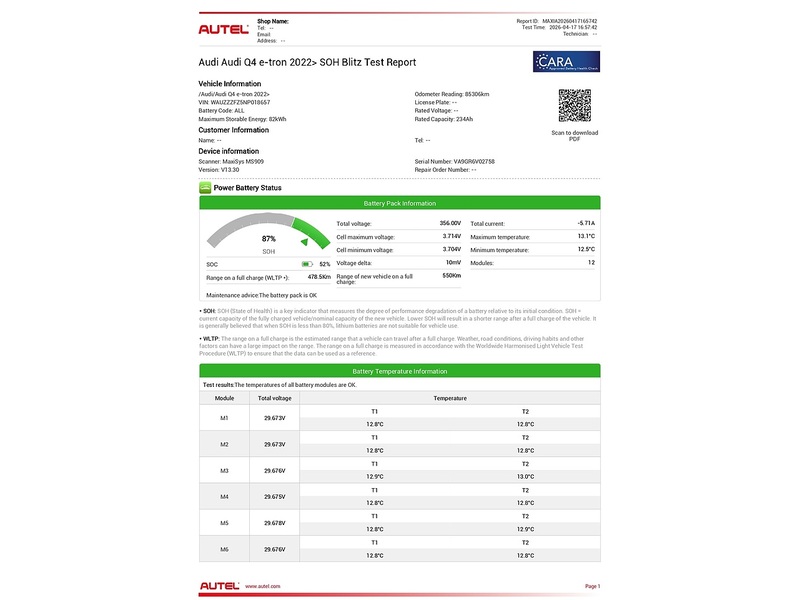The image size is (800, 600).
Task: Click the Minimum temperature 12.5°C value
Action: tap(586, 249)
